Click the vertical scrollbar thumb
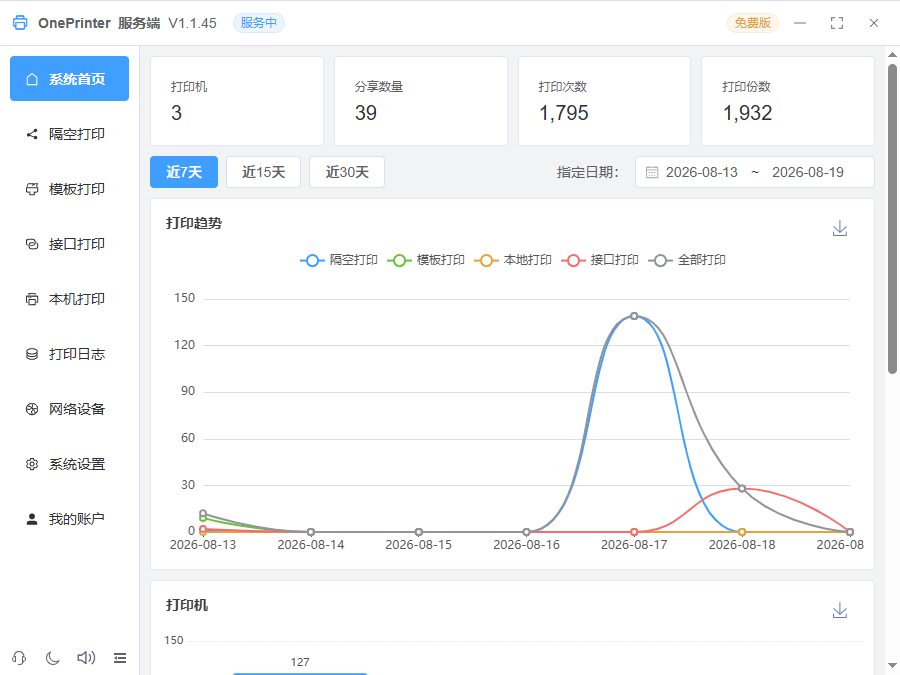 tap(892, 219)
